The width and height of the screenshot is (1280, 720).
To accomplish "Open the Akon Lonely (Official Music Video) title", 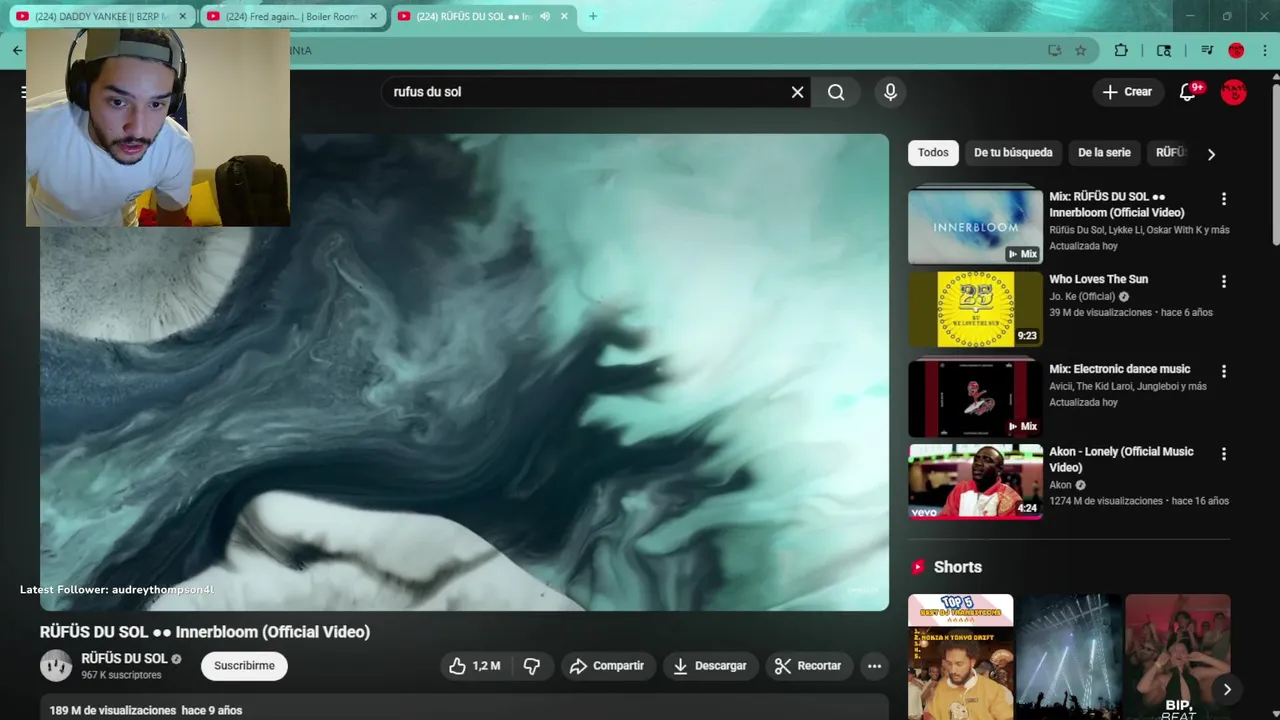I will click(x=1121, y=459).
